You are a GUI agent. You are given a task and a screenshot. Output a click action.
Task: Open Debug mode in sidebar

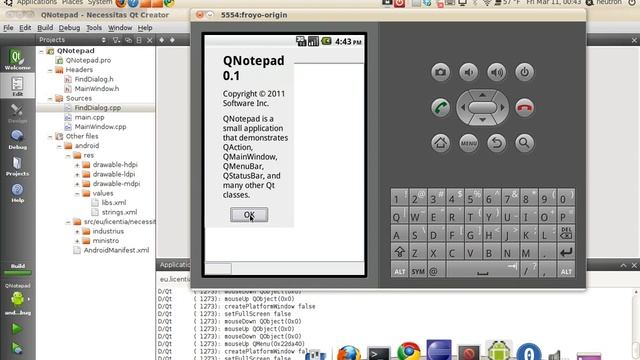point(17,139)
